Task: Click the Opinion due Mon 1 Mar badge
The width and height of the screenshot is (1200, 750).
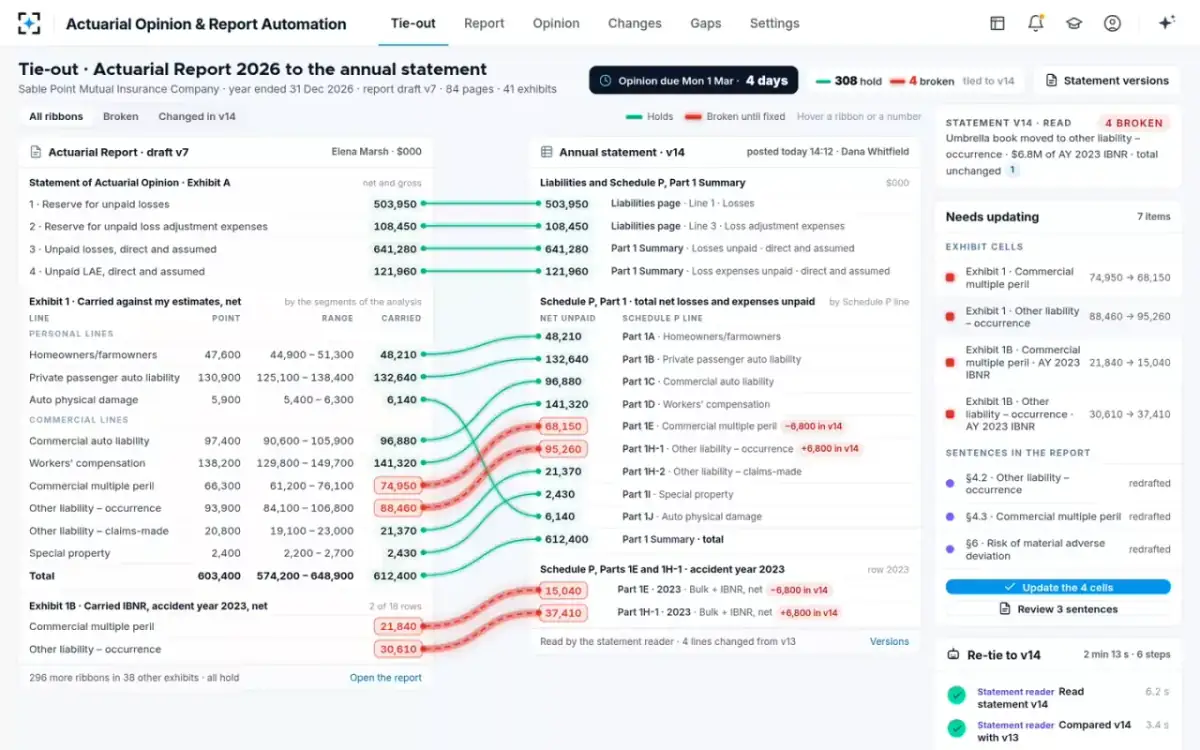Action: pos(693,81)
